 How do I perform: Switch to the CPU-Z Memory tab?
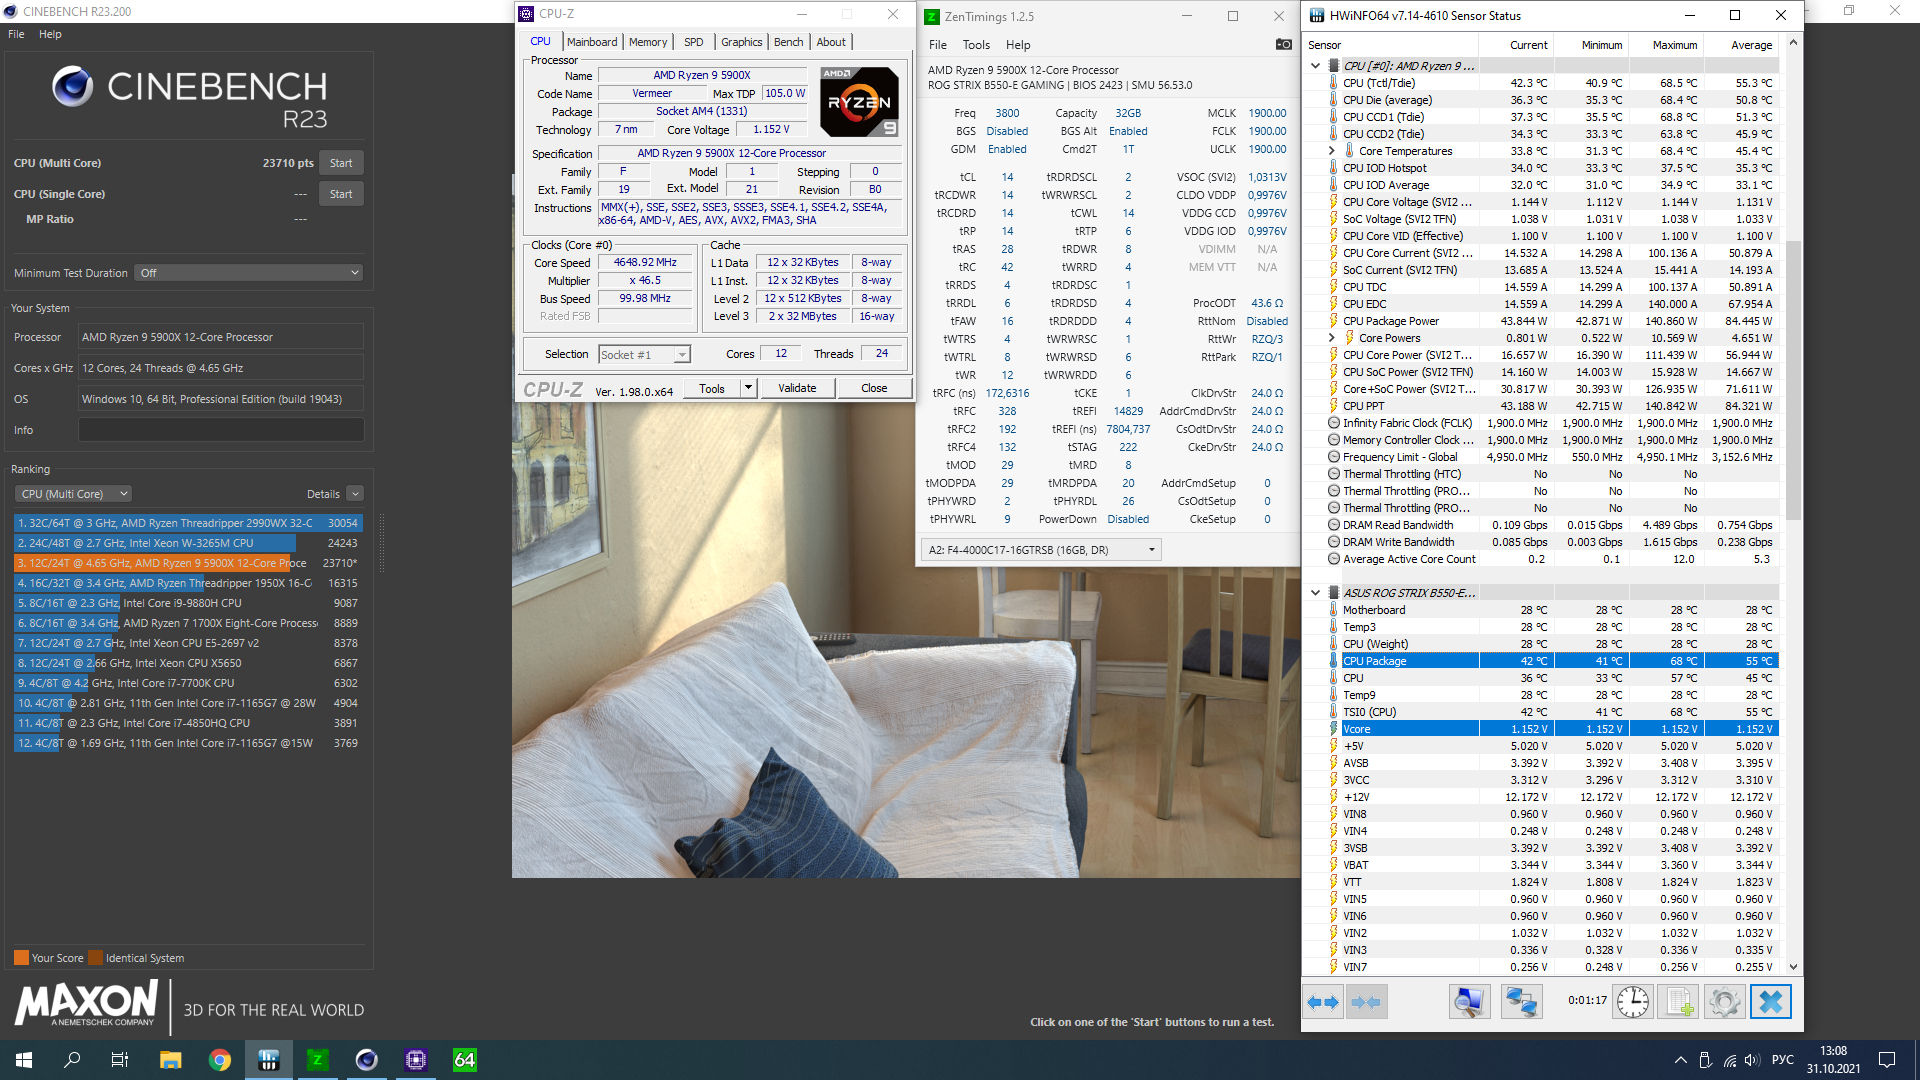[647, 42]
